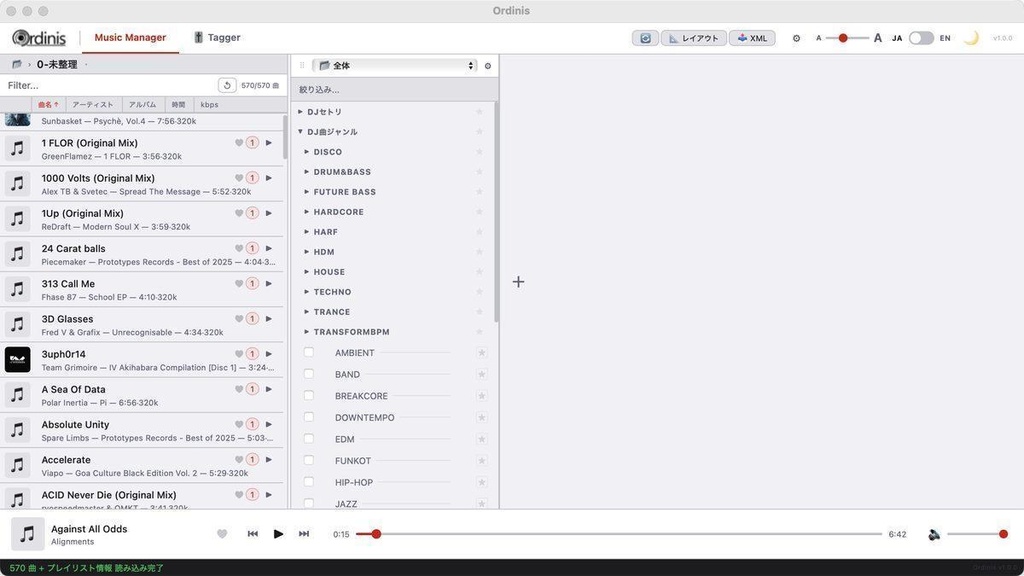Open the settings gear in the toolbar

[x=796, y=37]
